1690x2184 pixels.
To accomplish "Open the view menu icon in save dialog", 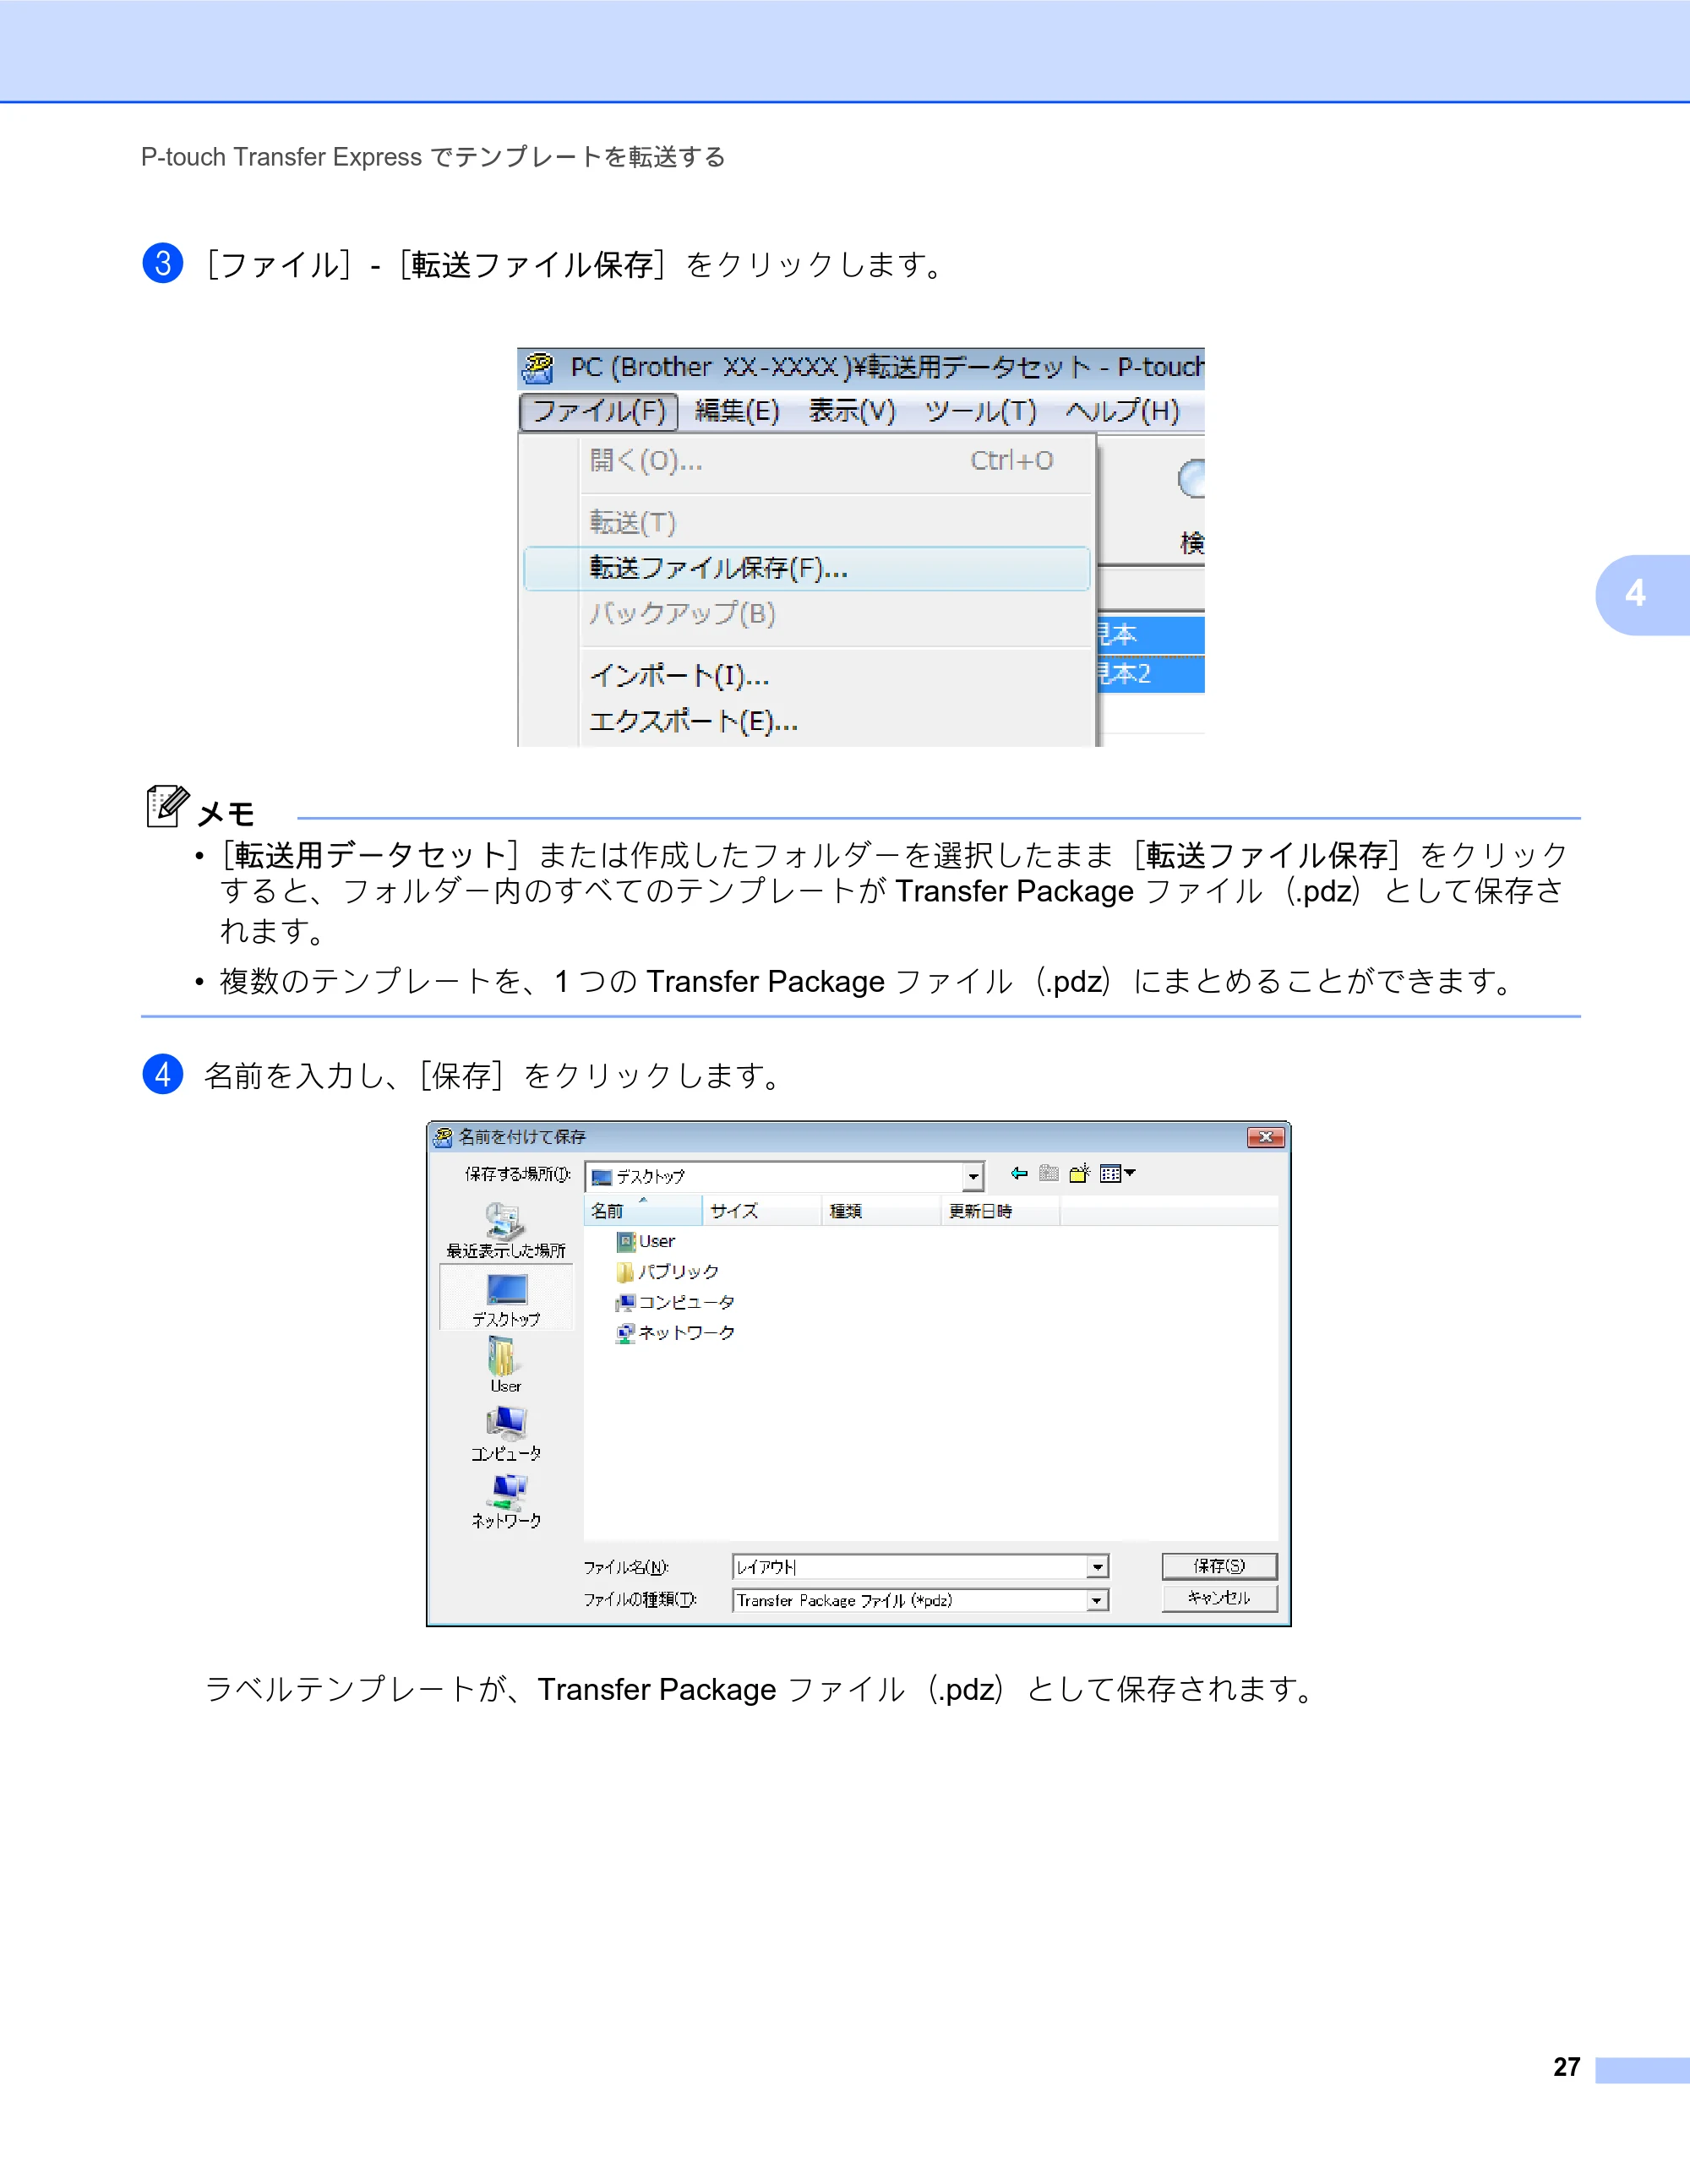I will tap(1117, 1173).
